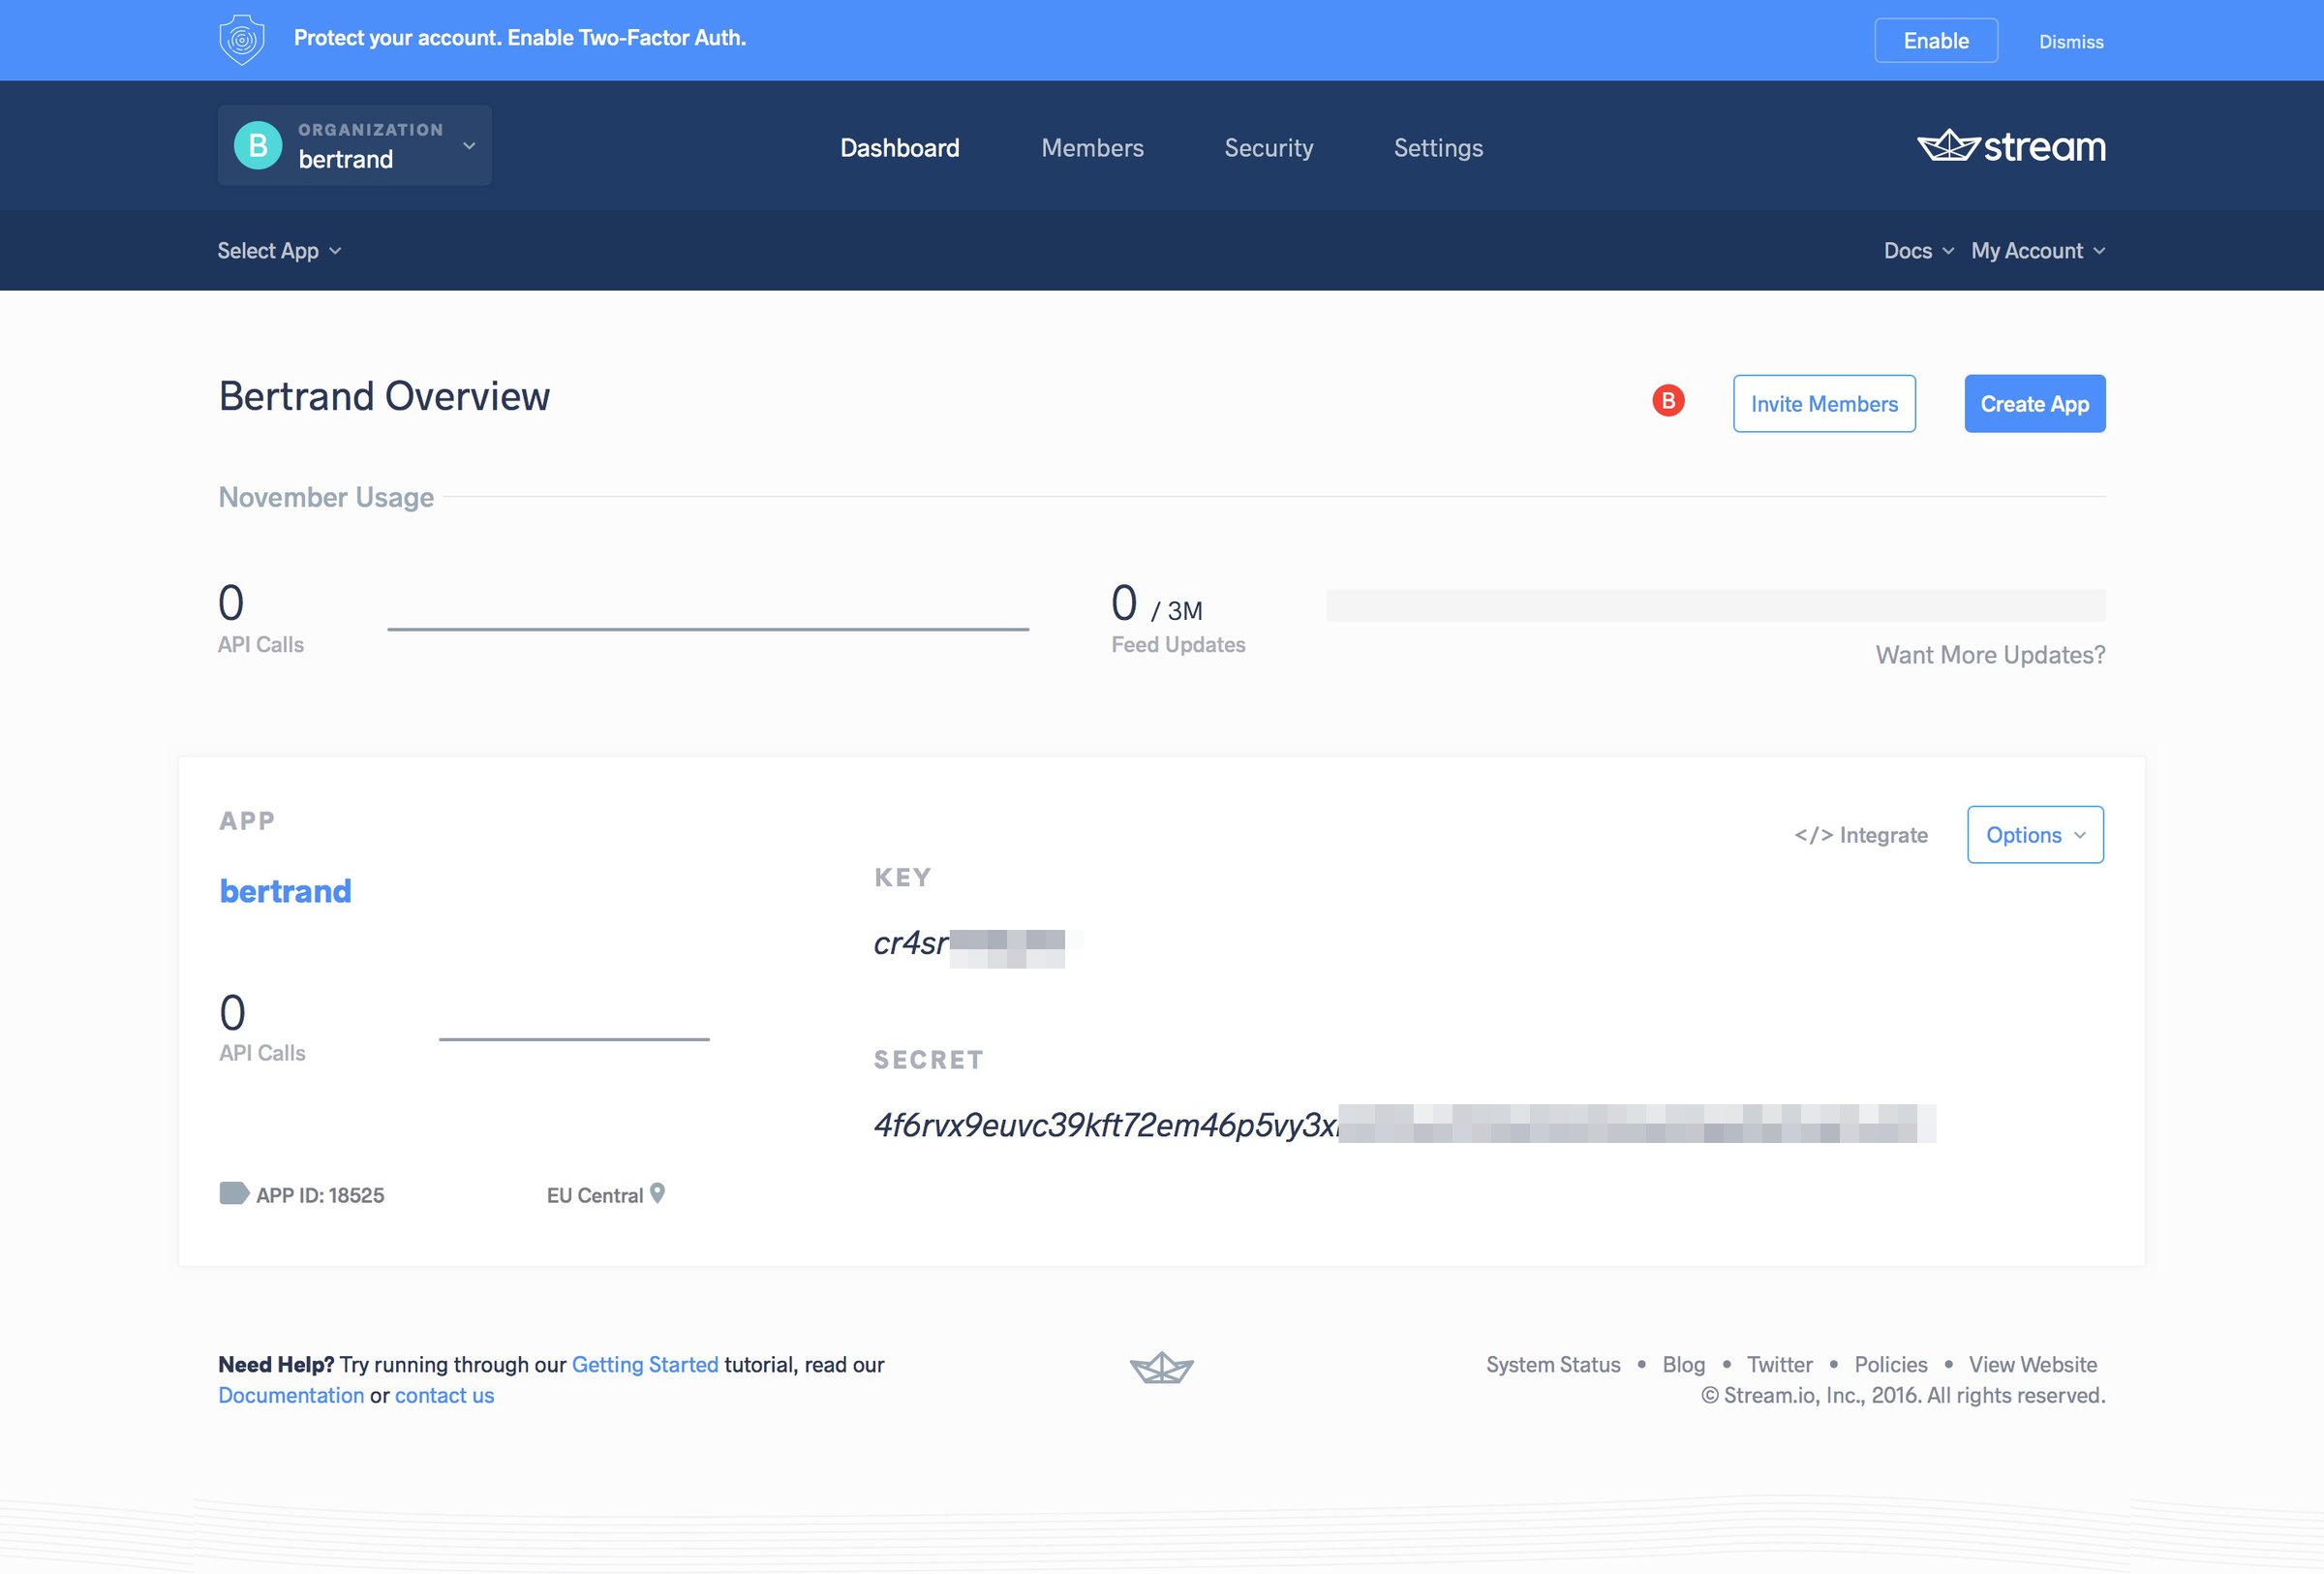This screenshot has width=2324, height=1574.
Task: Open the Policies footer link
Action: pos(1891,1365)
